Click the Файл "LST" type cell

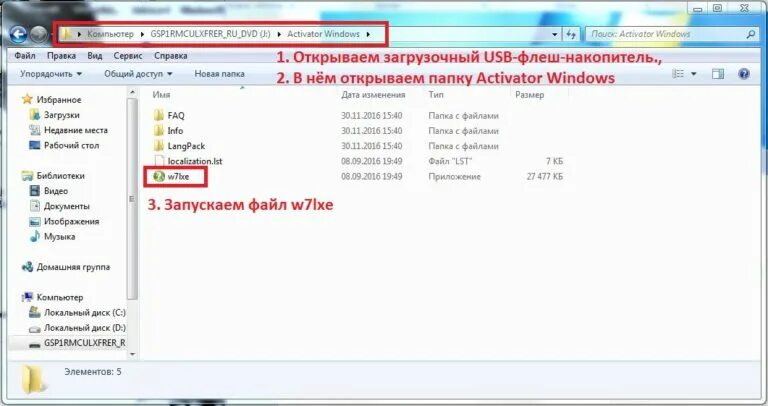point(450,161)
